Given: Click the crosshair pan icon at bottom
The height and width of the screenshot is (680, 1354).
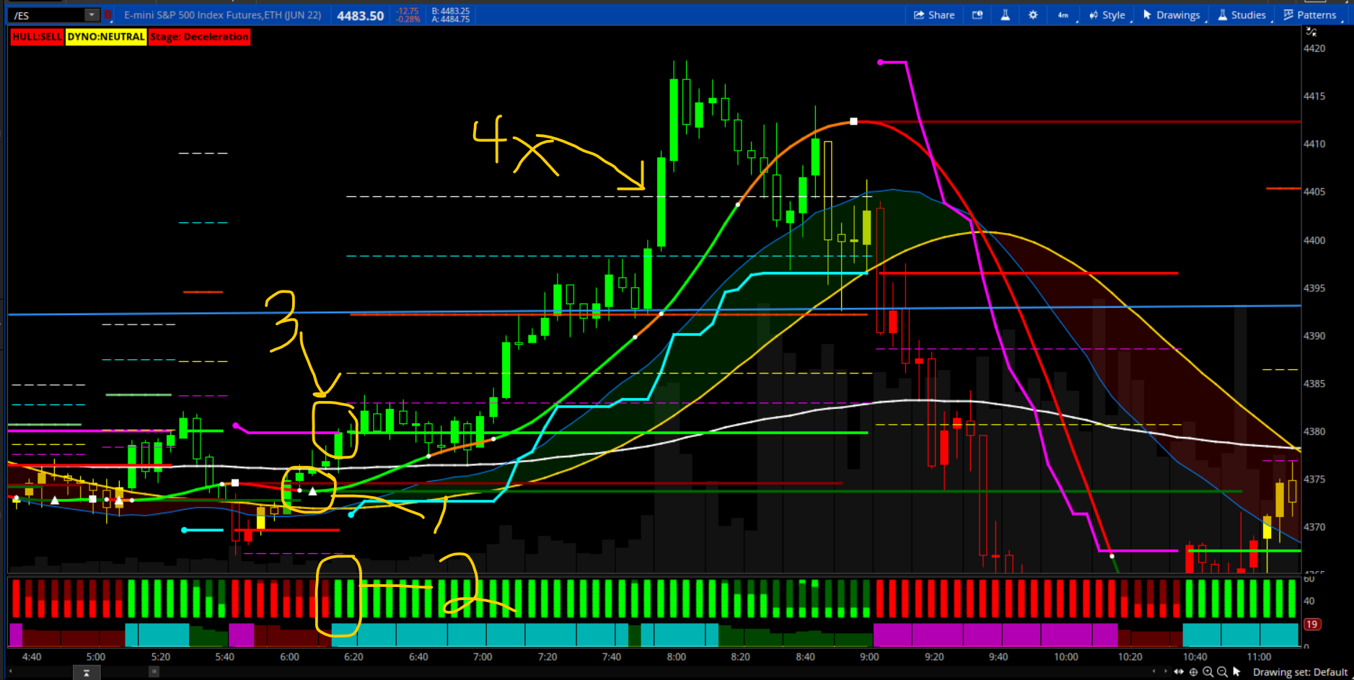Looking at the screenshot, I should point(1193,672).
